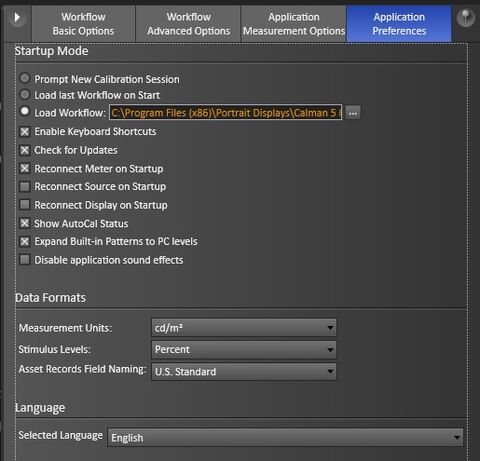Click the Stimulus Levels label
Image resolution: width=480 pixels, height=461 pixels.
(x=55, y=349)
